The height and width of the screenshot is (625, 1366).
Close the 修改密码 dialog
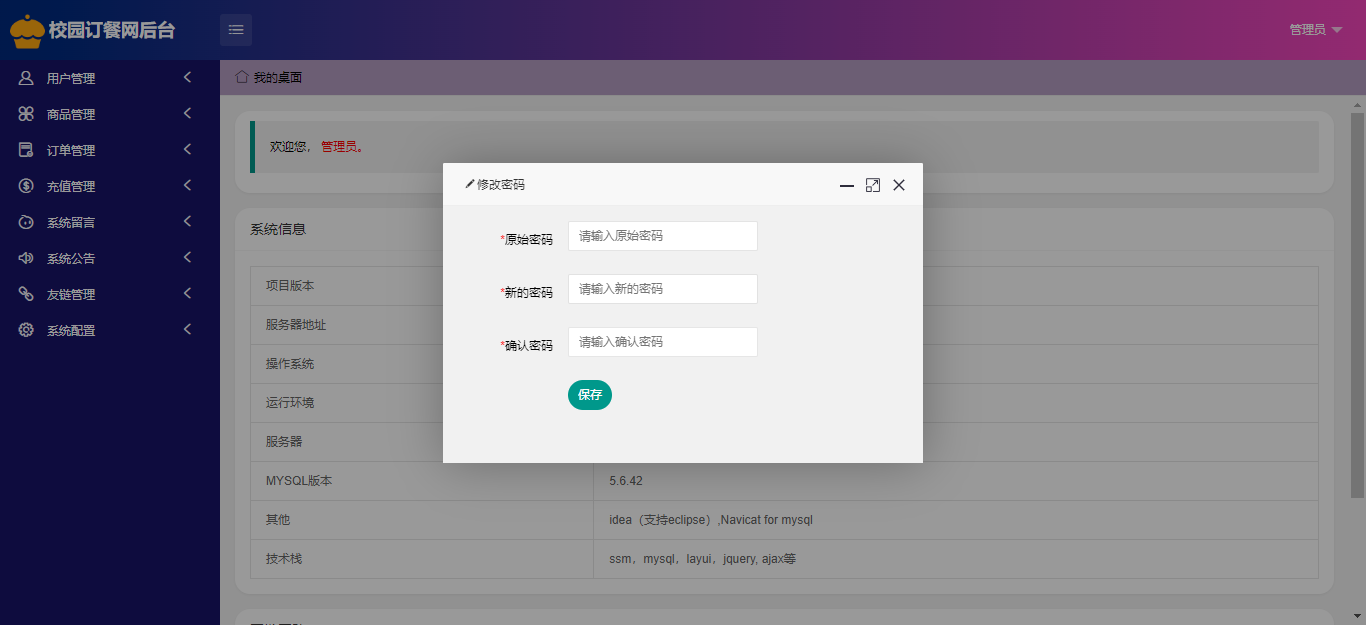click(899, 185)
